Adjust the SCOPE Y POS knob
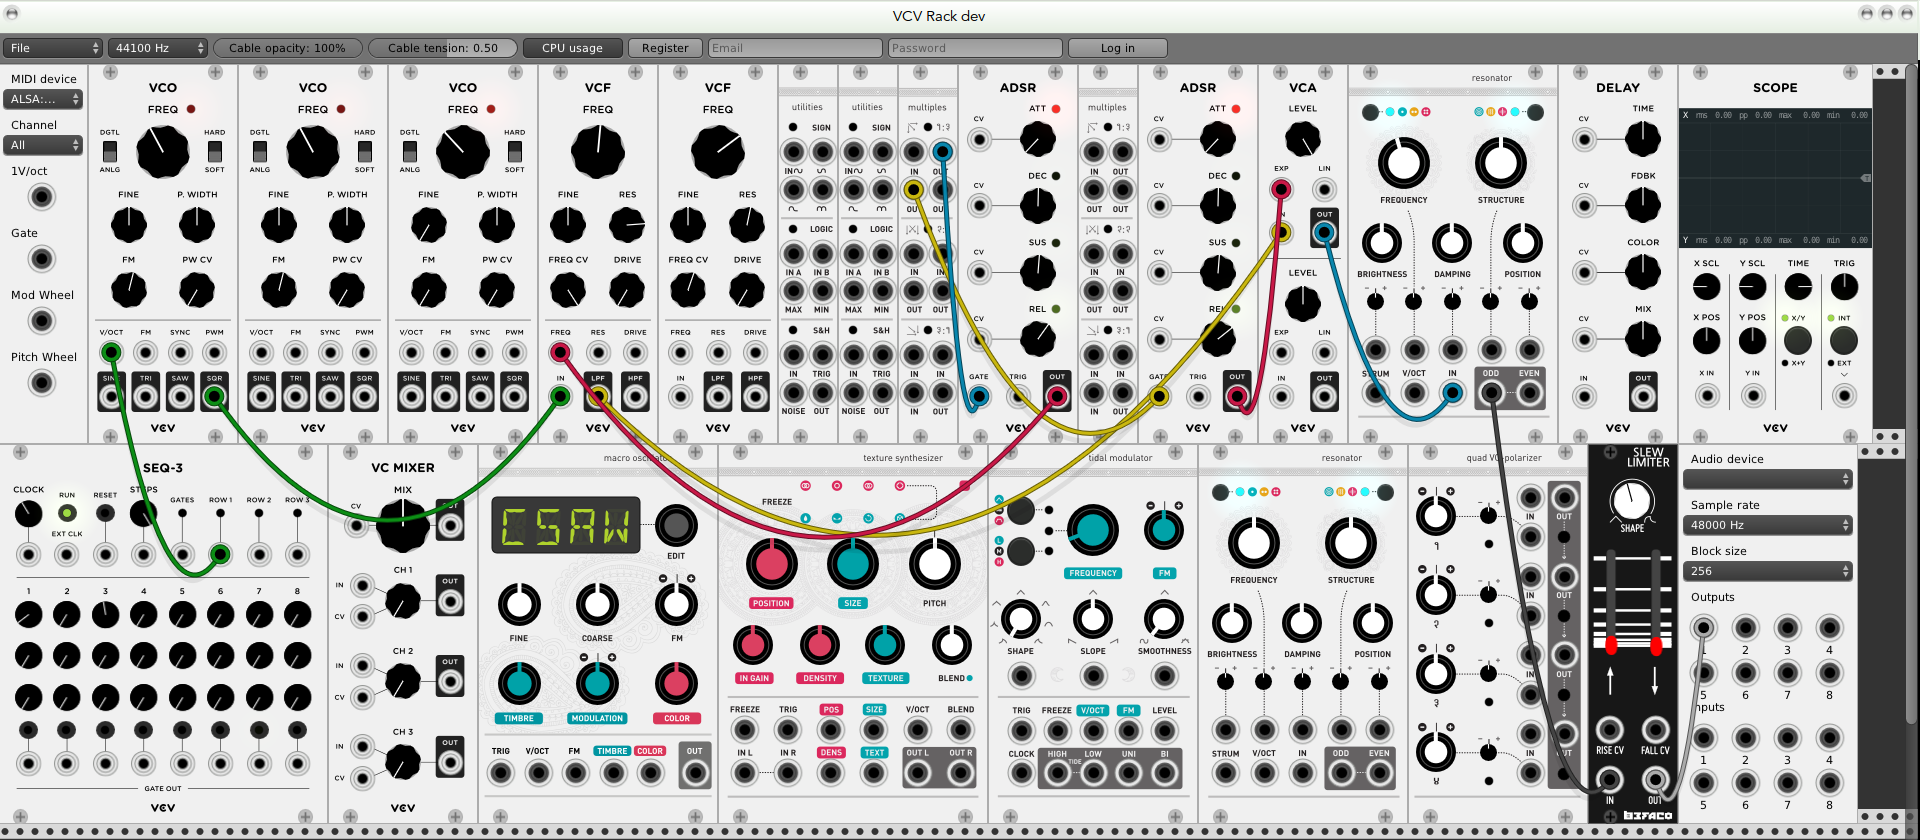 click(x=1752, y=341)
